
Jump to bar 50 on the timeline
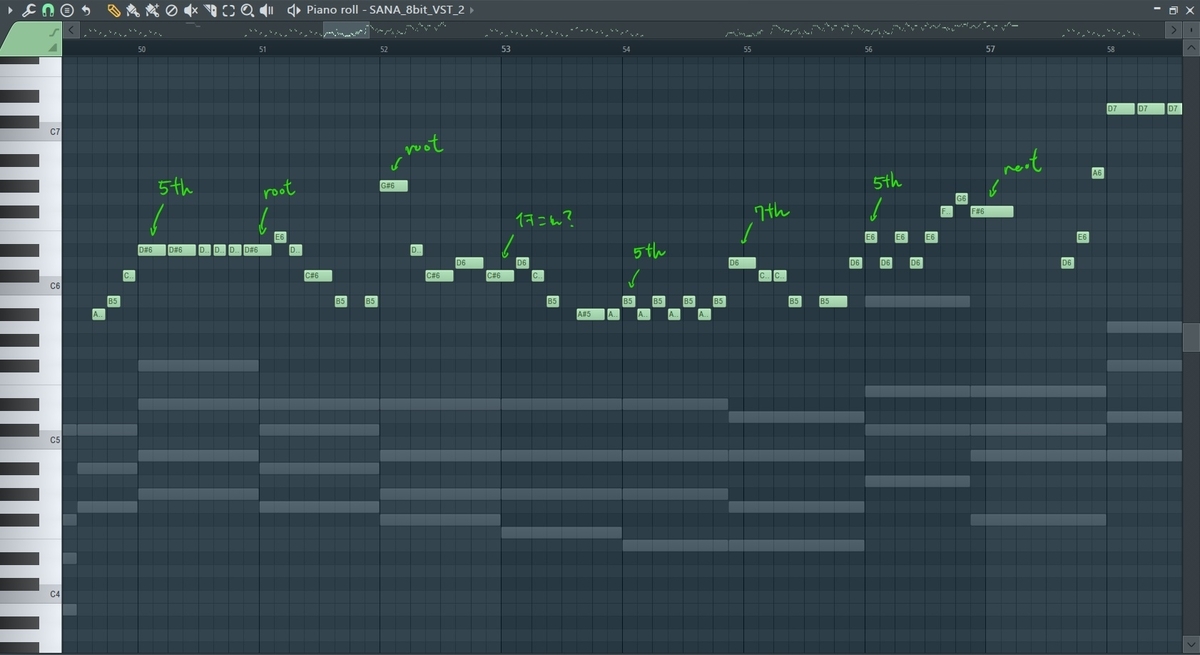(141, 49)
